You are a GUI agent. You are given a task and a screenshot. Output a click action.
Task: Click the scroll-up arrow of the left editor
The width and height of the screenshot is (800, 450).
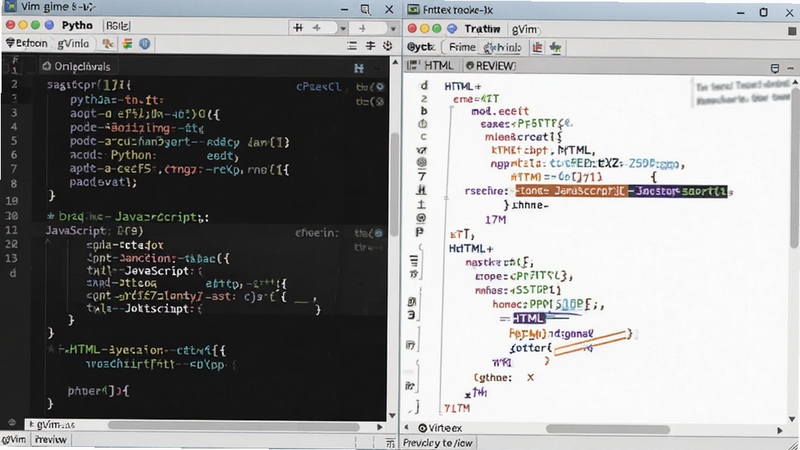(x=394, y=62)
